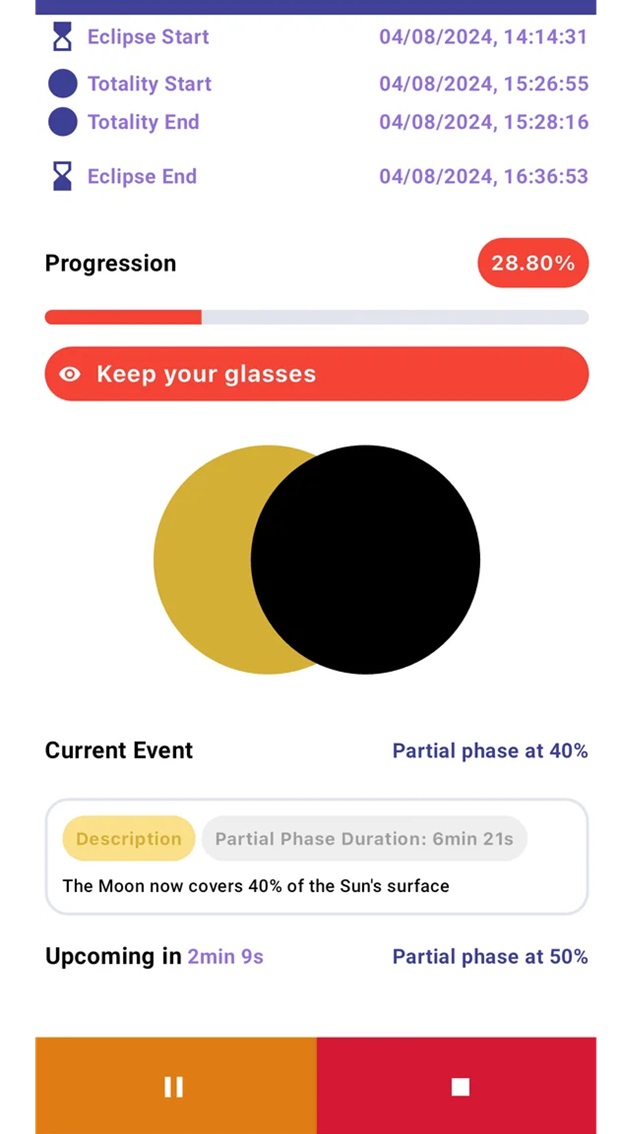Image resolution: width=620 pixels, height=1134 pixels.
Task: Click the Keep your glasses banner
Action: pyautogui.click(x=316, y=374)
